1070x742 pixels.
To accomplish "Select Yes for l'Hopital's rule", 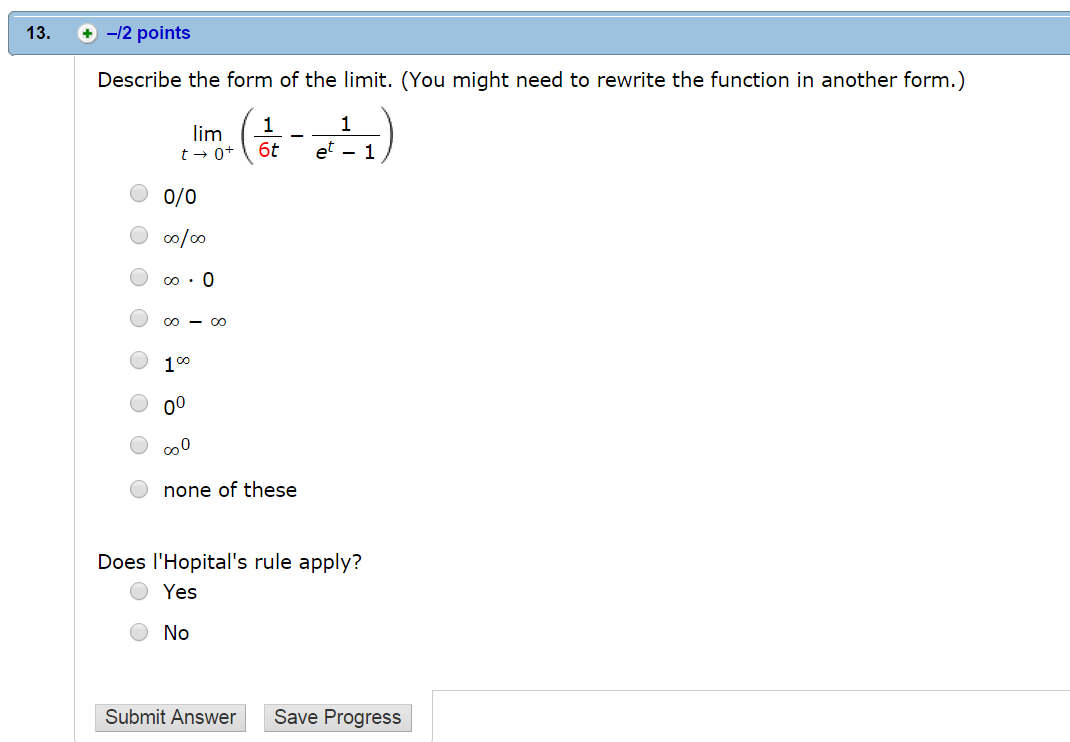I will point(139,590).
